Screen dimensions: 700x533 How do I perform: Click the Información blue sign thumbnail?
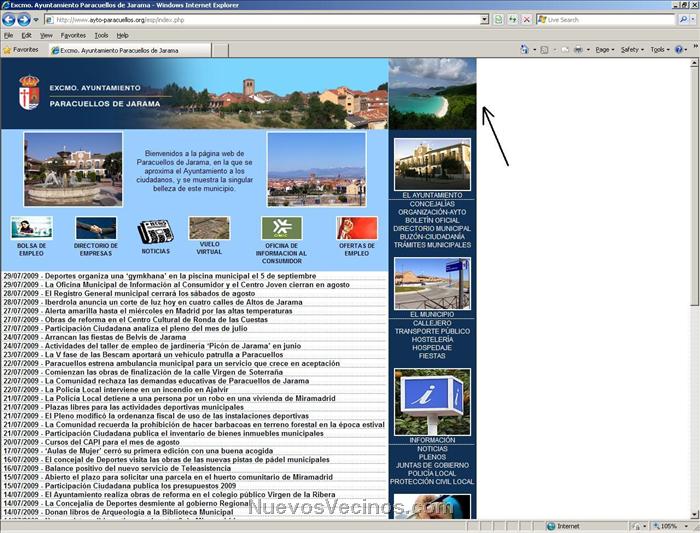pyautogui.click(x=432, y=401)
